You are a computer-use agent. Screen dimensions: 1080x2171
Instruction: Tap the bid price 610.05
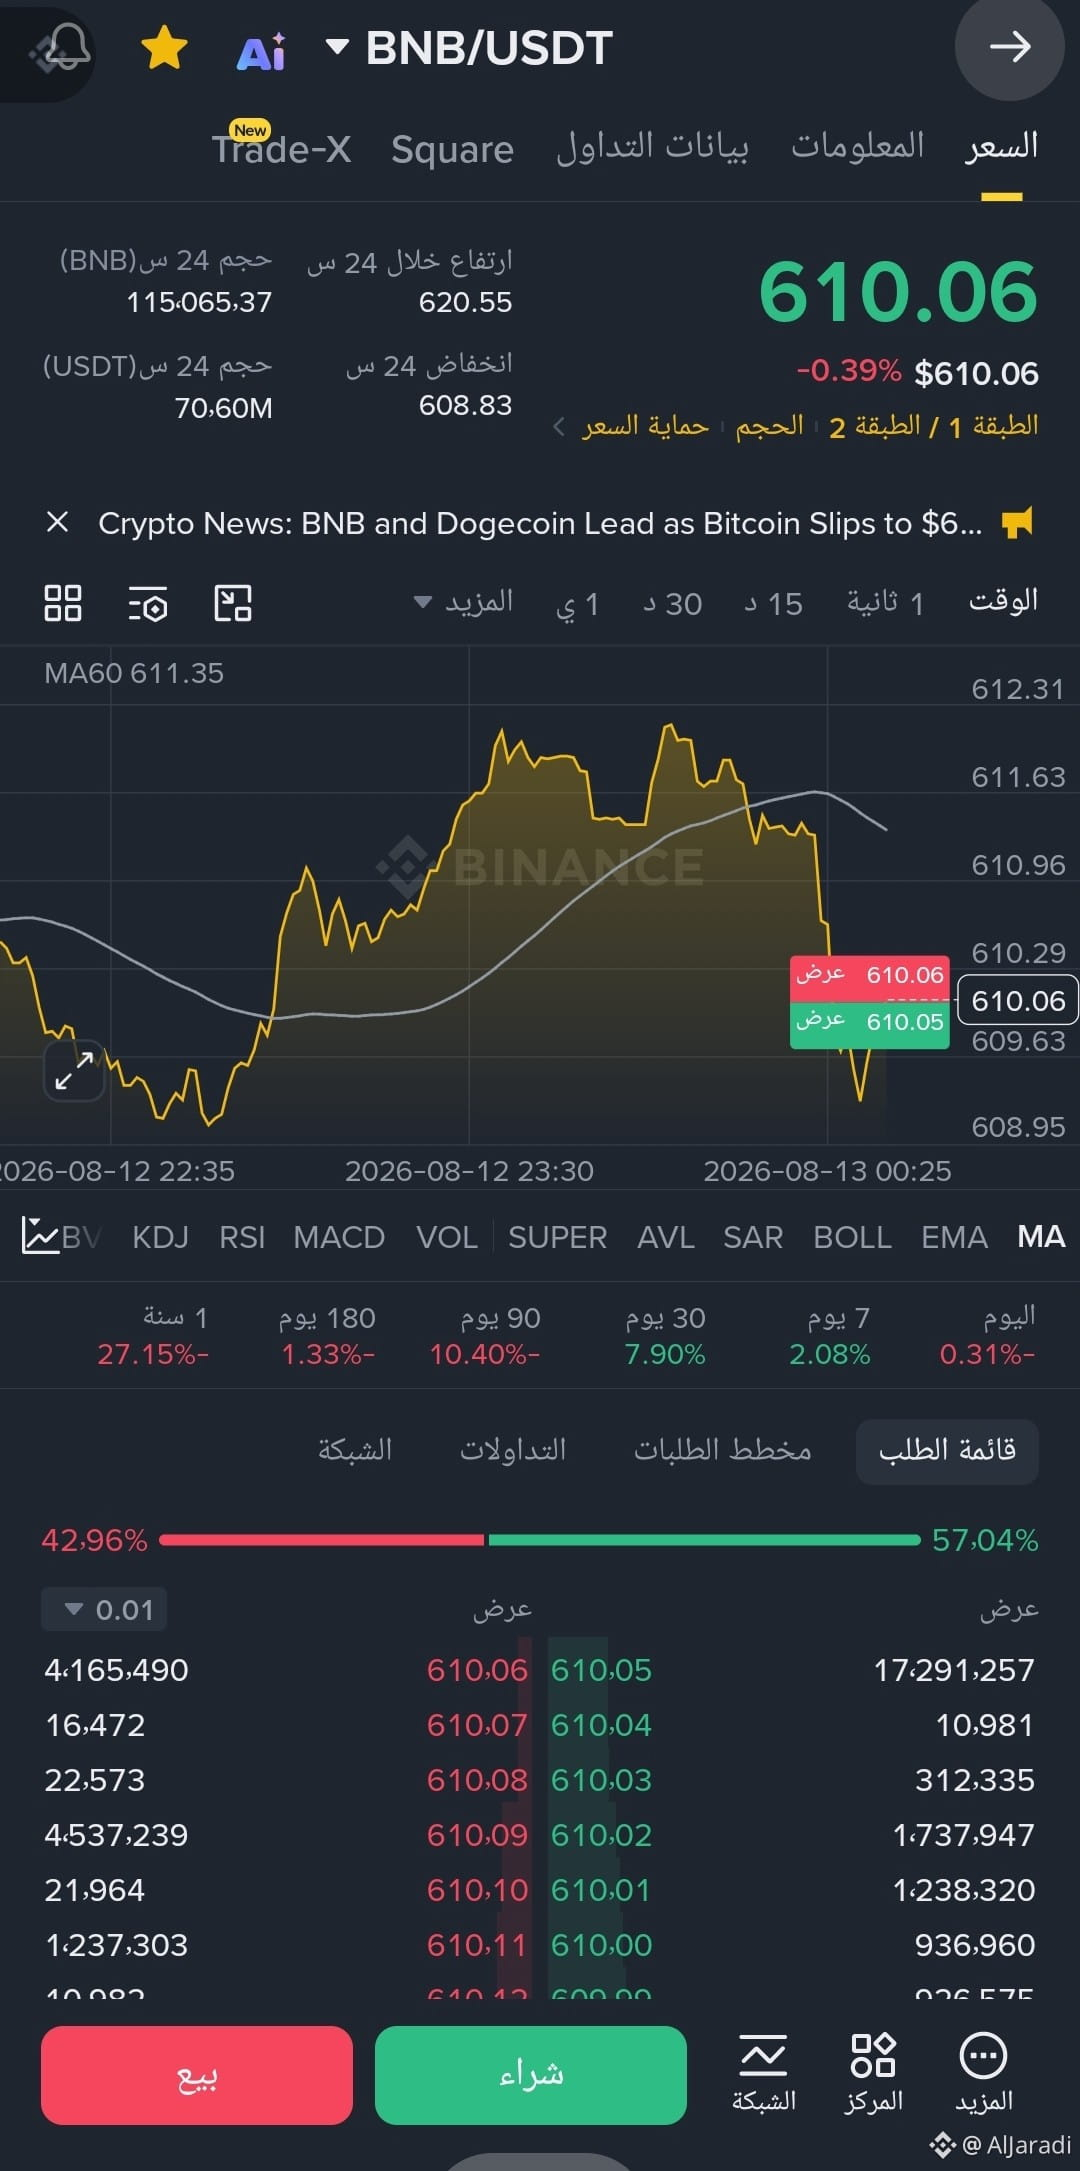coord(601,1669)
